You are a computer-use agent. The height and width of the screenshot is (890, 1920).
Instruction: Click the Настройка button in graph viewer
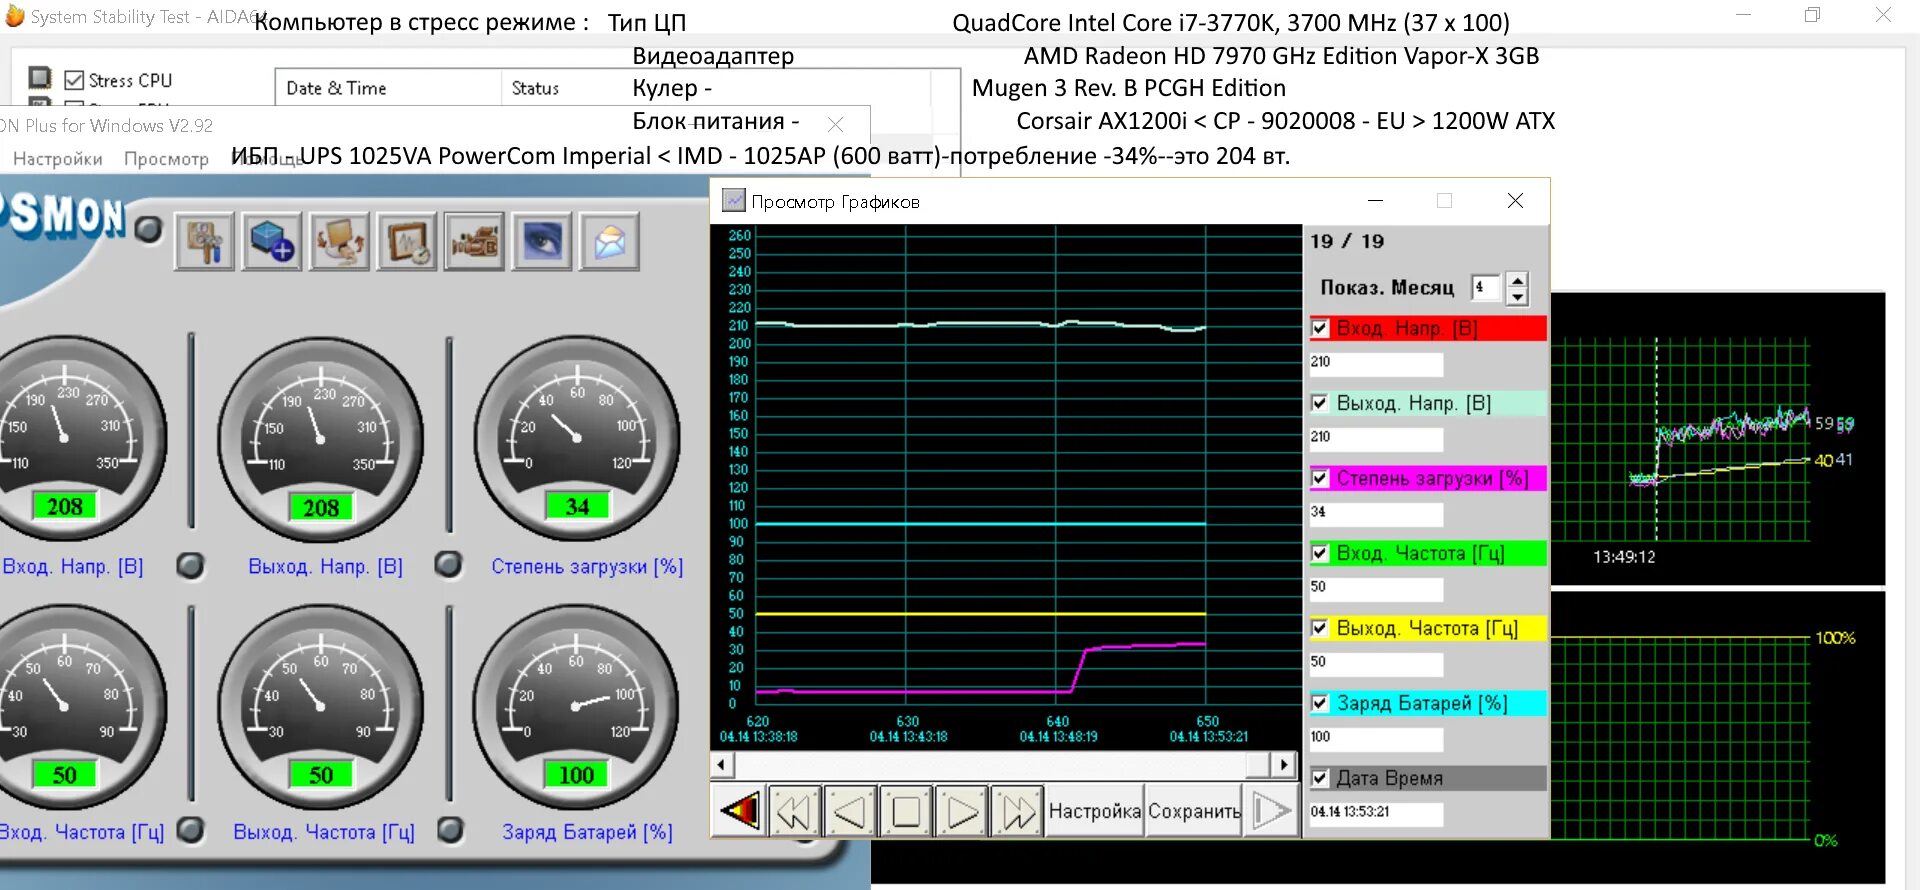[x=1094, y=811]
